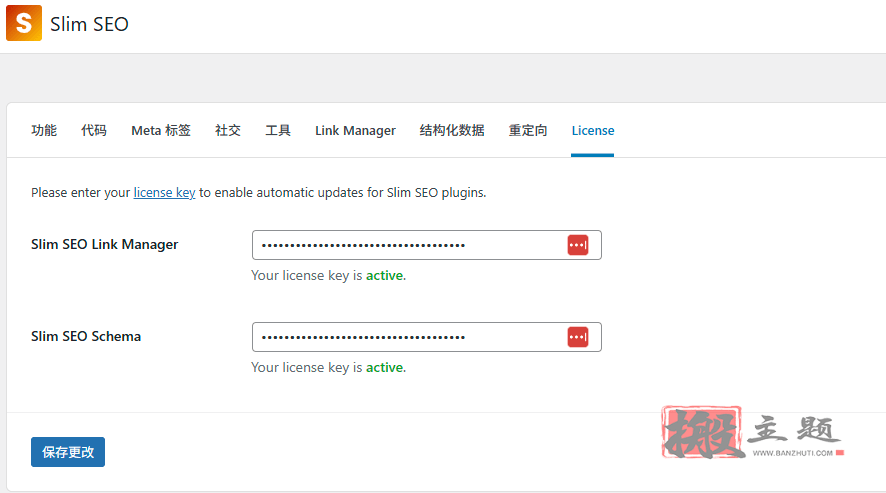
Task: Click the Slim SEO logo icon
Action: [24, 23]
